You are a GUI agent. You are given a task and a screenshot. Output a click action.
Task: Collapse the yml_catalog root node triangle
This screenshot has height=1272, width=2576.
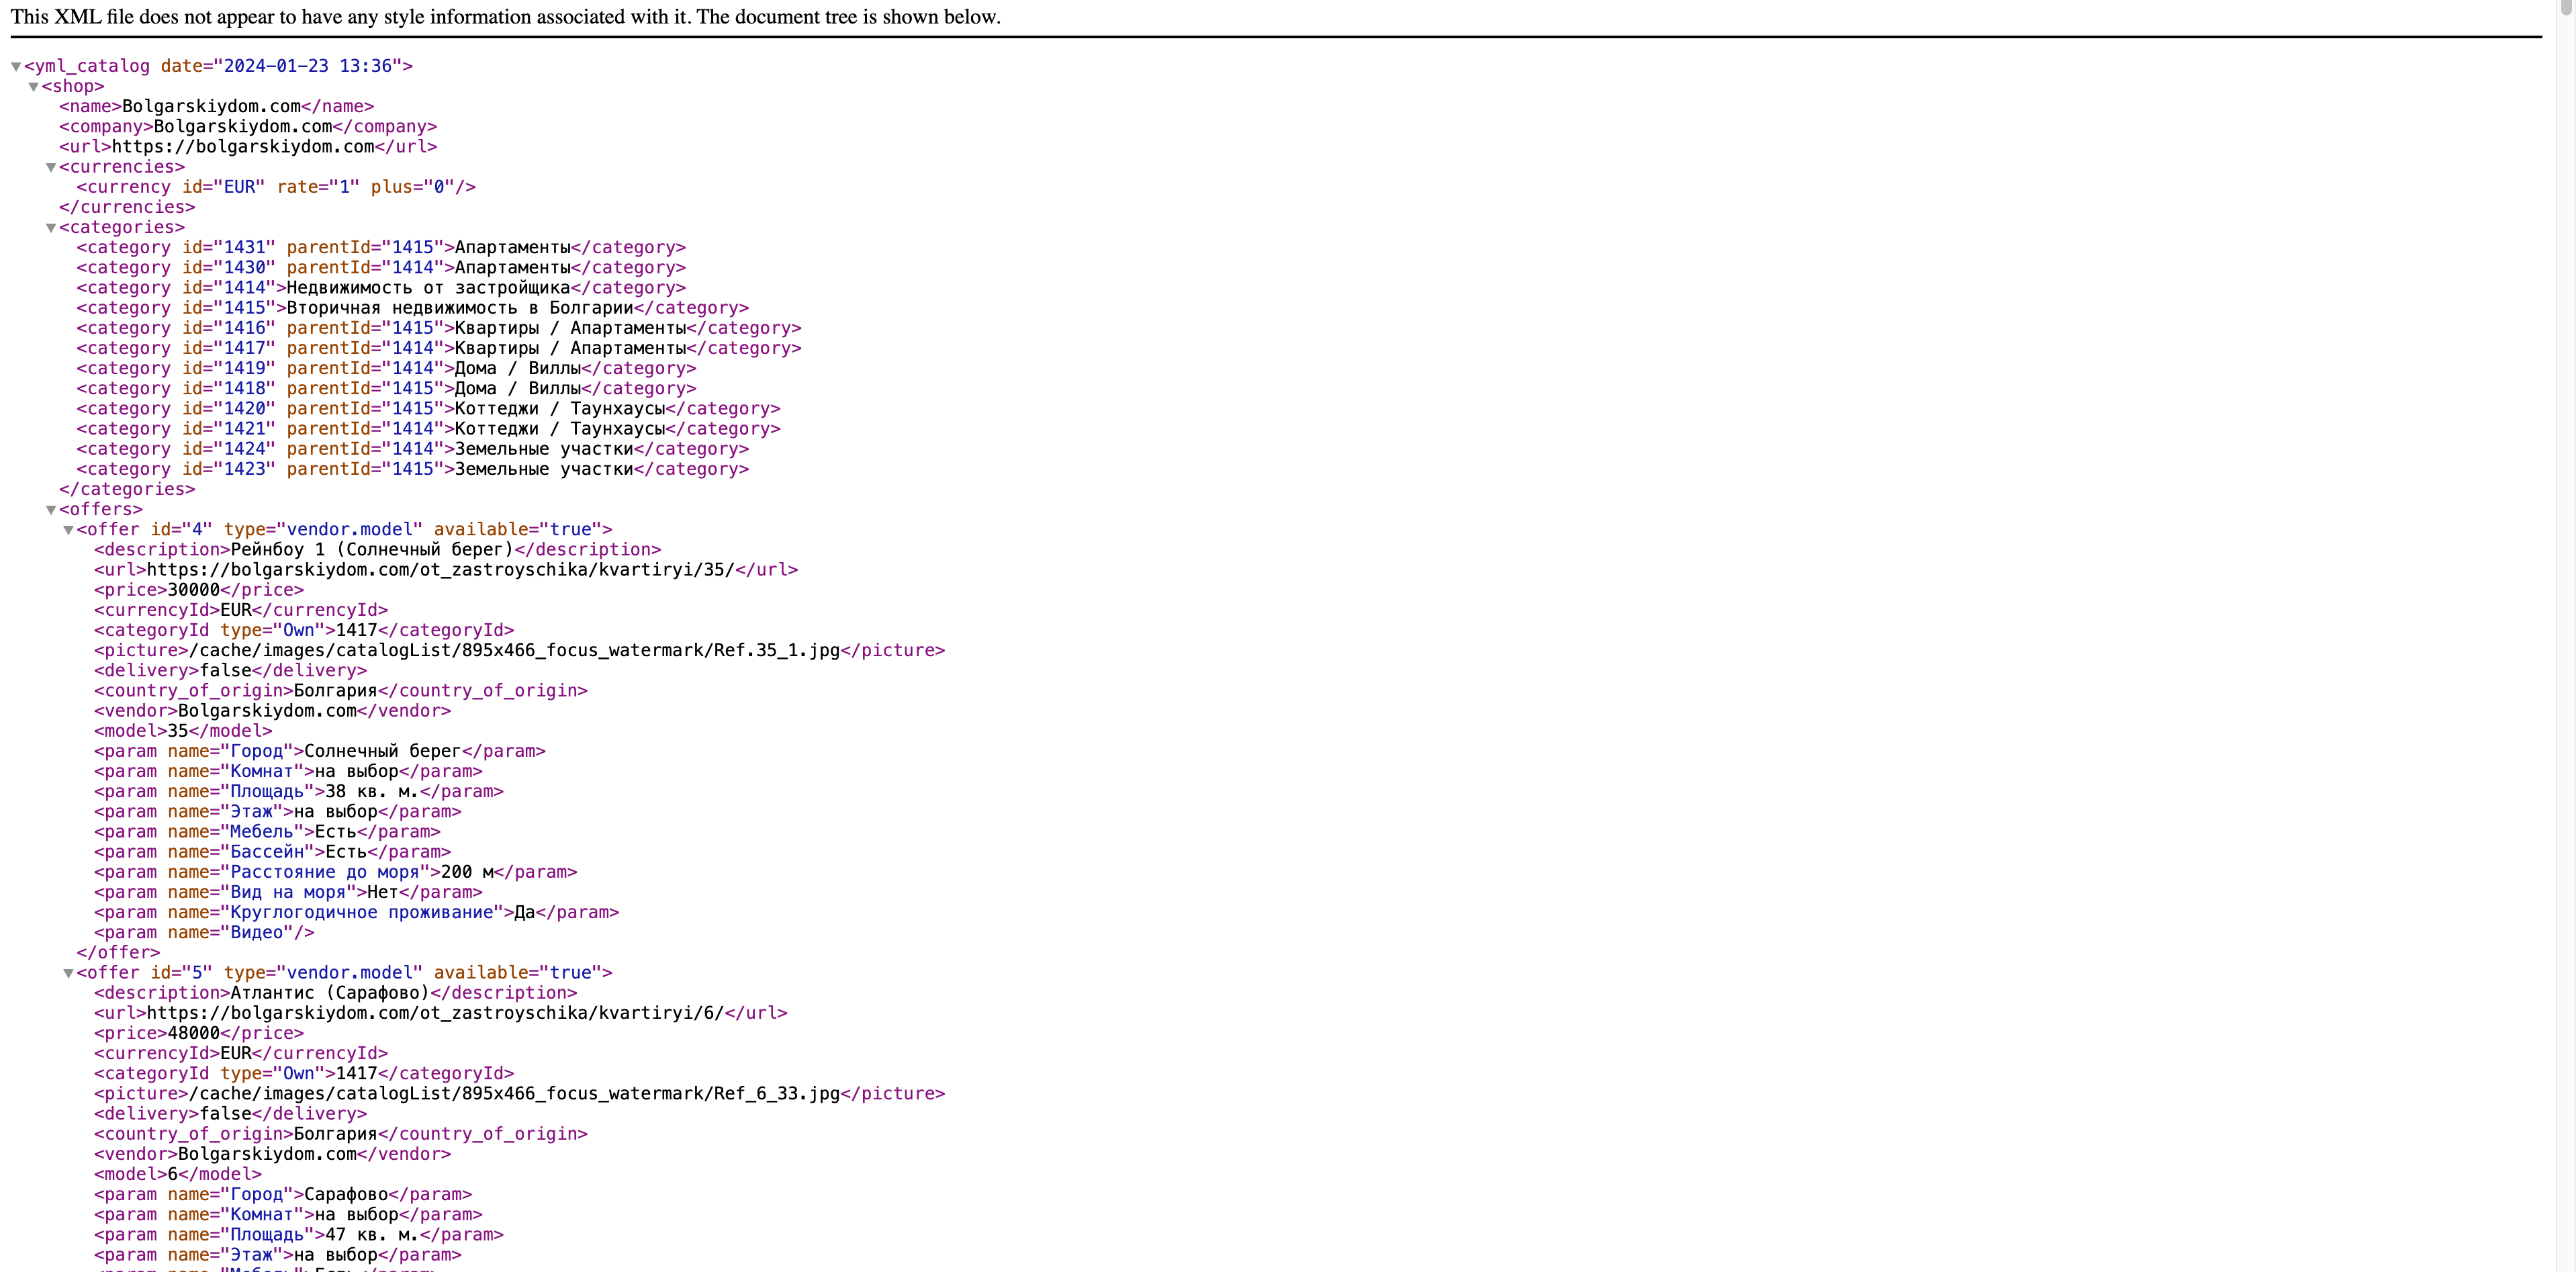tap(16, 67)
